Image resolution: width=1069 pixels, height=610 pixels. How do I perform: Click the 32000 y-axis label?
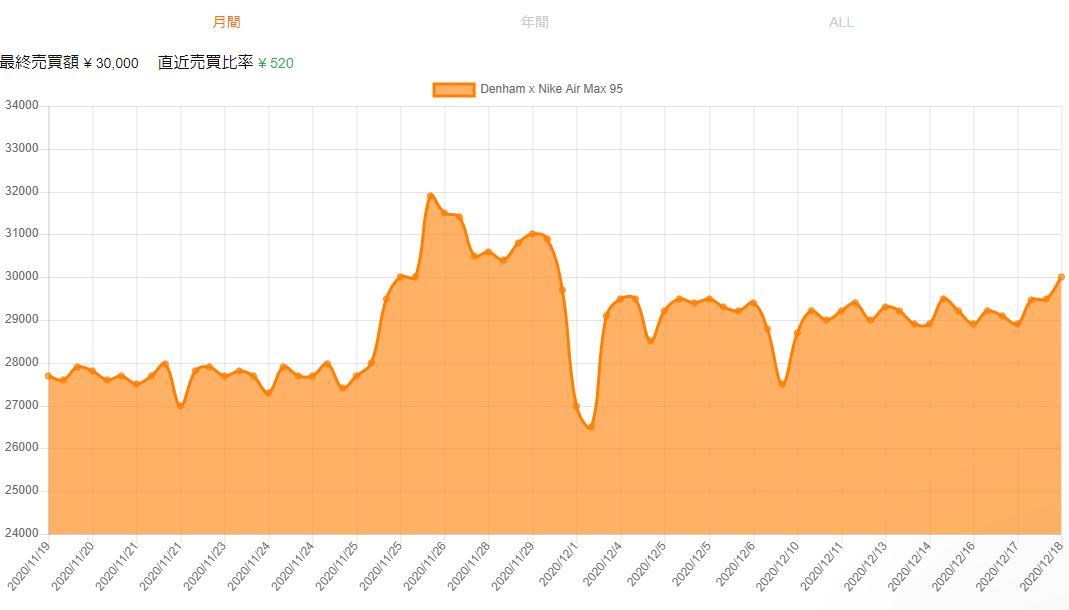pyautogui.click(x=22, y=191)
